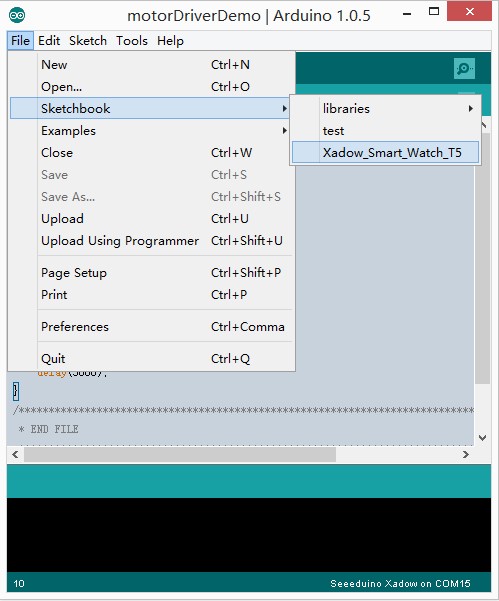
Task: Select Upload Using Programmer
Action: click(x=152, y=241)
